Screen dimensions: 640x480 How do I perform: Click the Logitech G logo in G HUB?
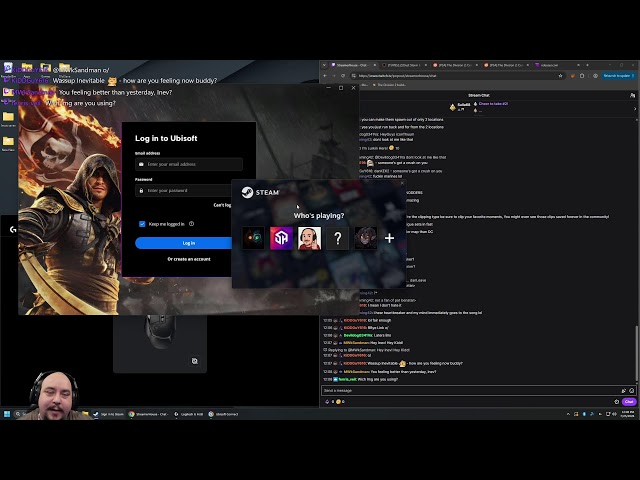(x=13, y=229)
